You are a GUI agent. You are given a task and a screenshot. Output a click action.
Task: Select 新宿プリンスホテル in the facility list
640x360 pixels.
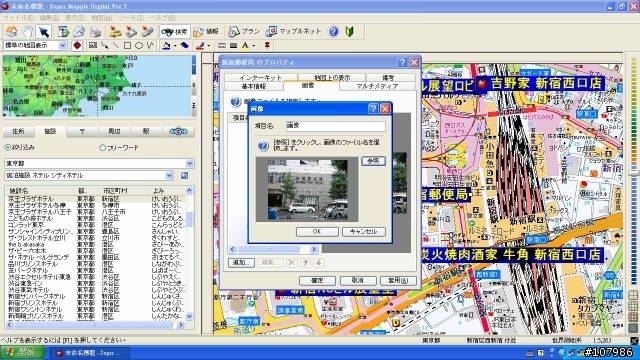[x=33, y=303]
